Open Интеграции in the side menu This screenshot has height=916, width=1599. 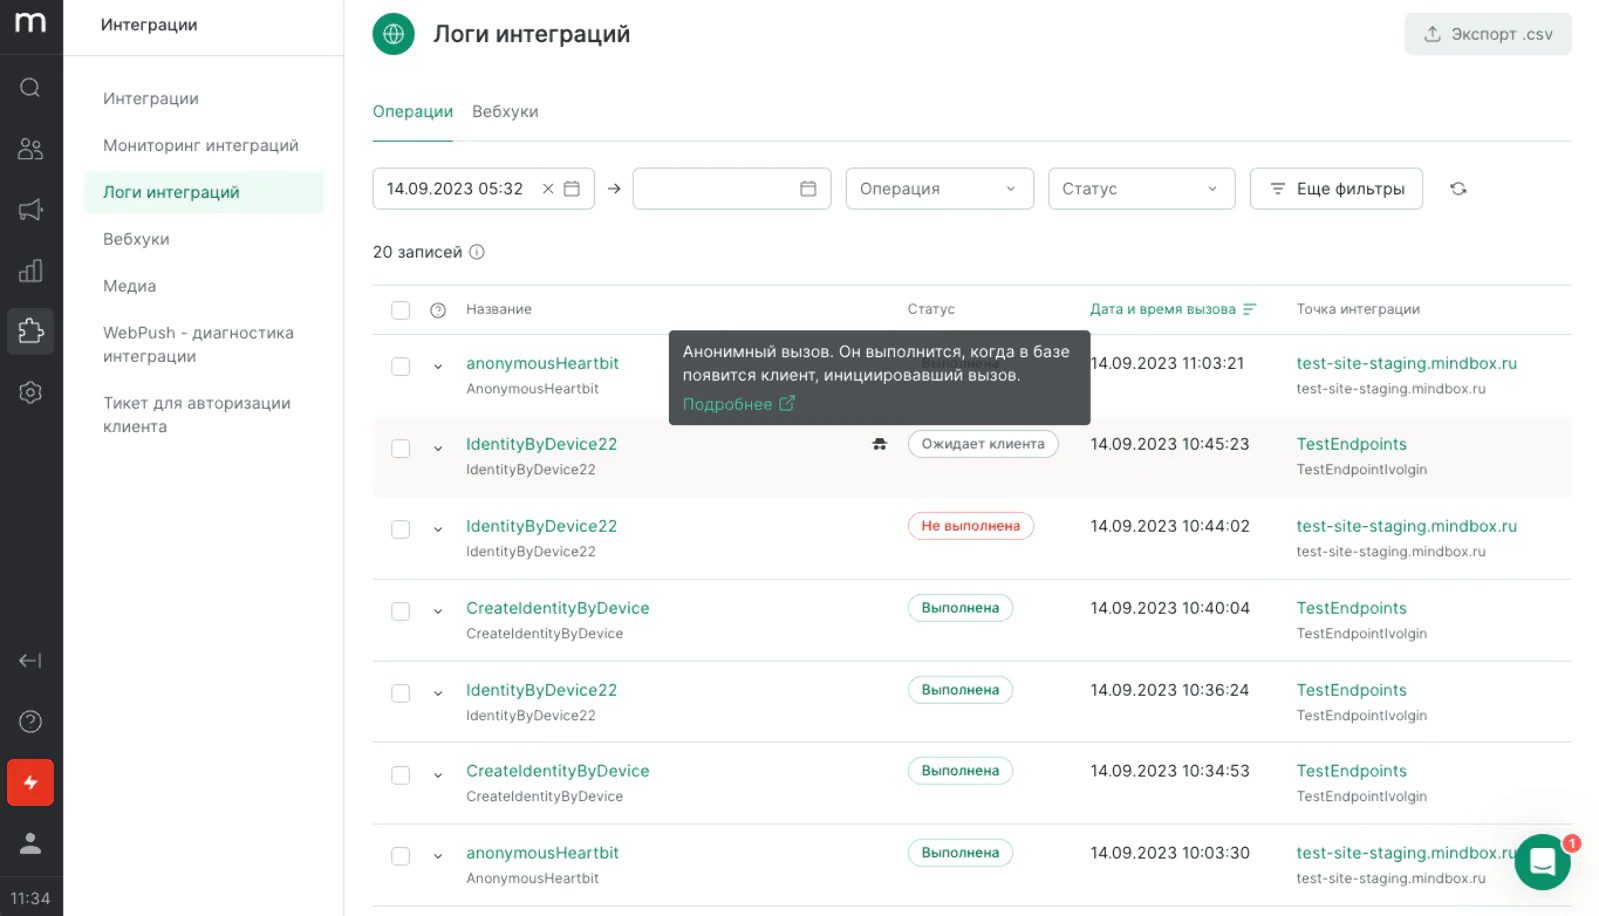click(151, 99)
